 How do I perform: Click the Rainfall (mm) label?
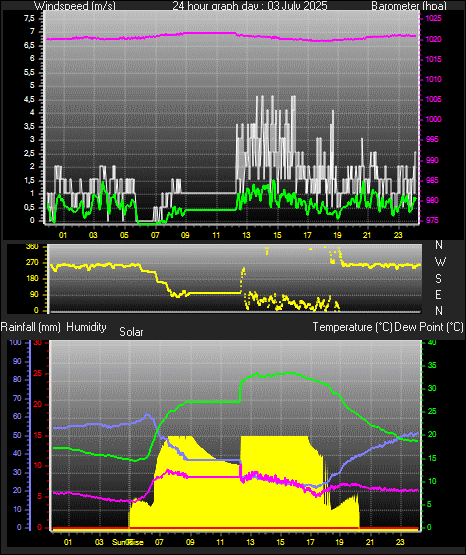(x=30, y=327)
